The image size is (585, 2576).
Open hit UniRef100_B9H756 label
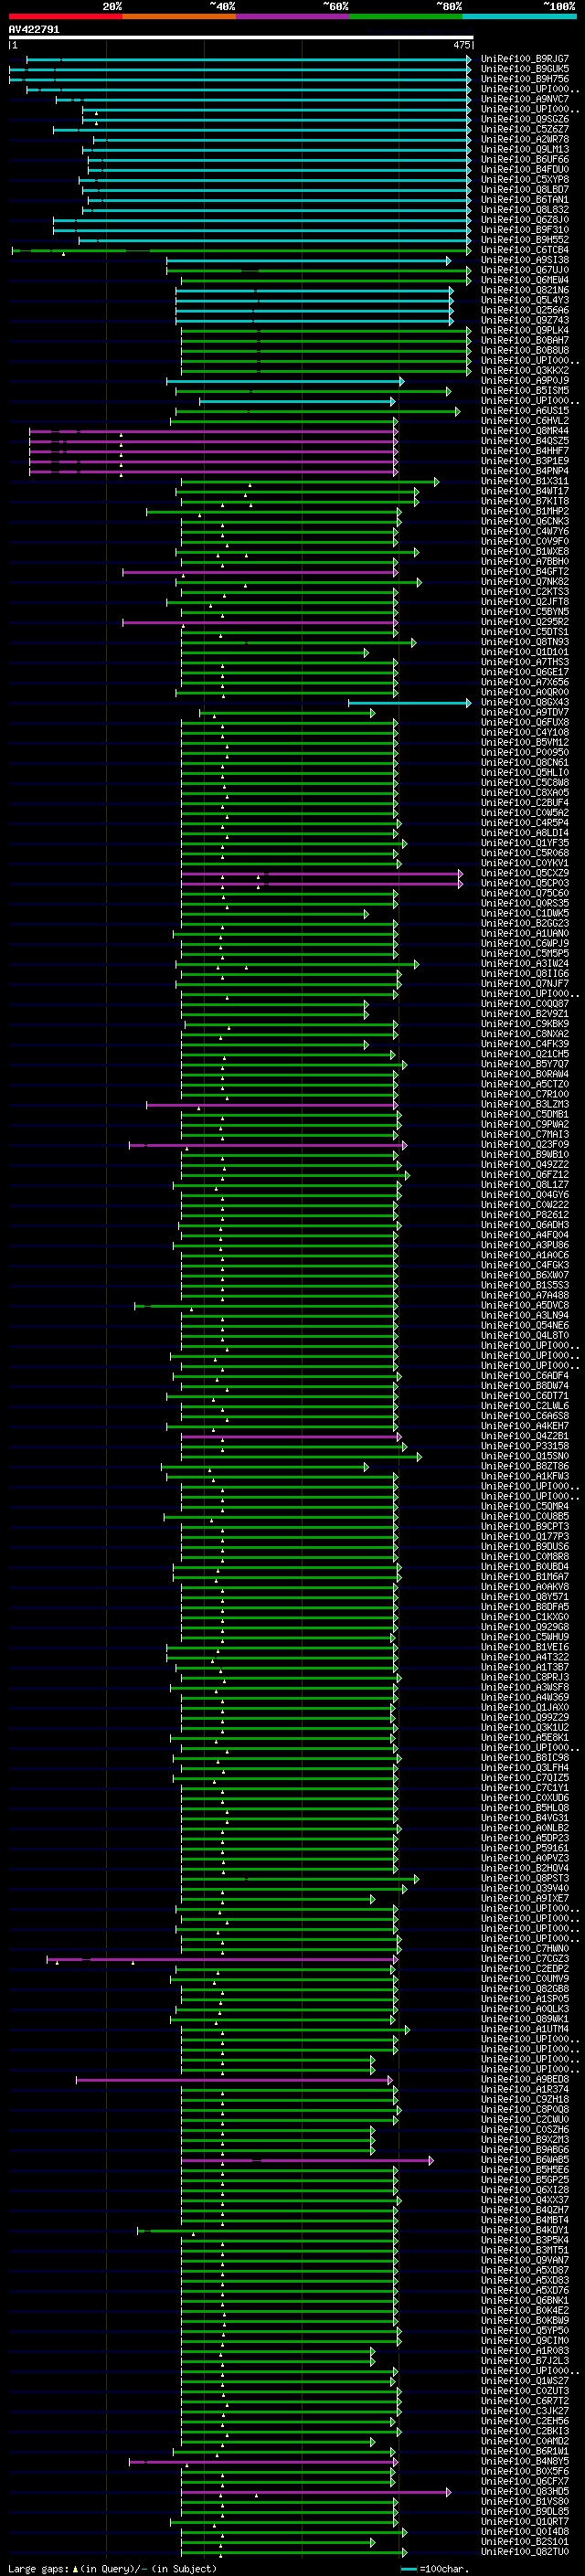tap(525, 79)
